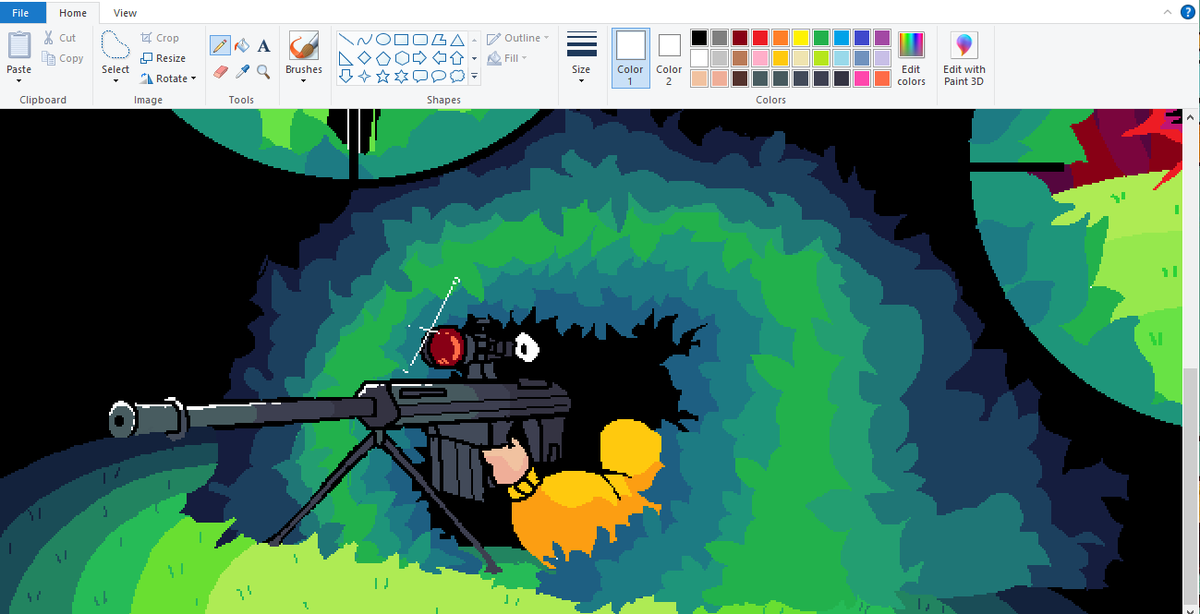Open the shape Fill dropdown
The width and height of the screenshot is (1200, 614).
click(x=505, y=58)
